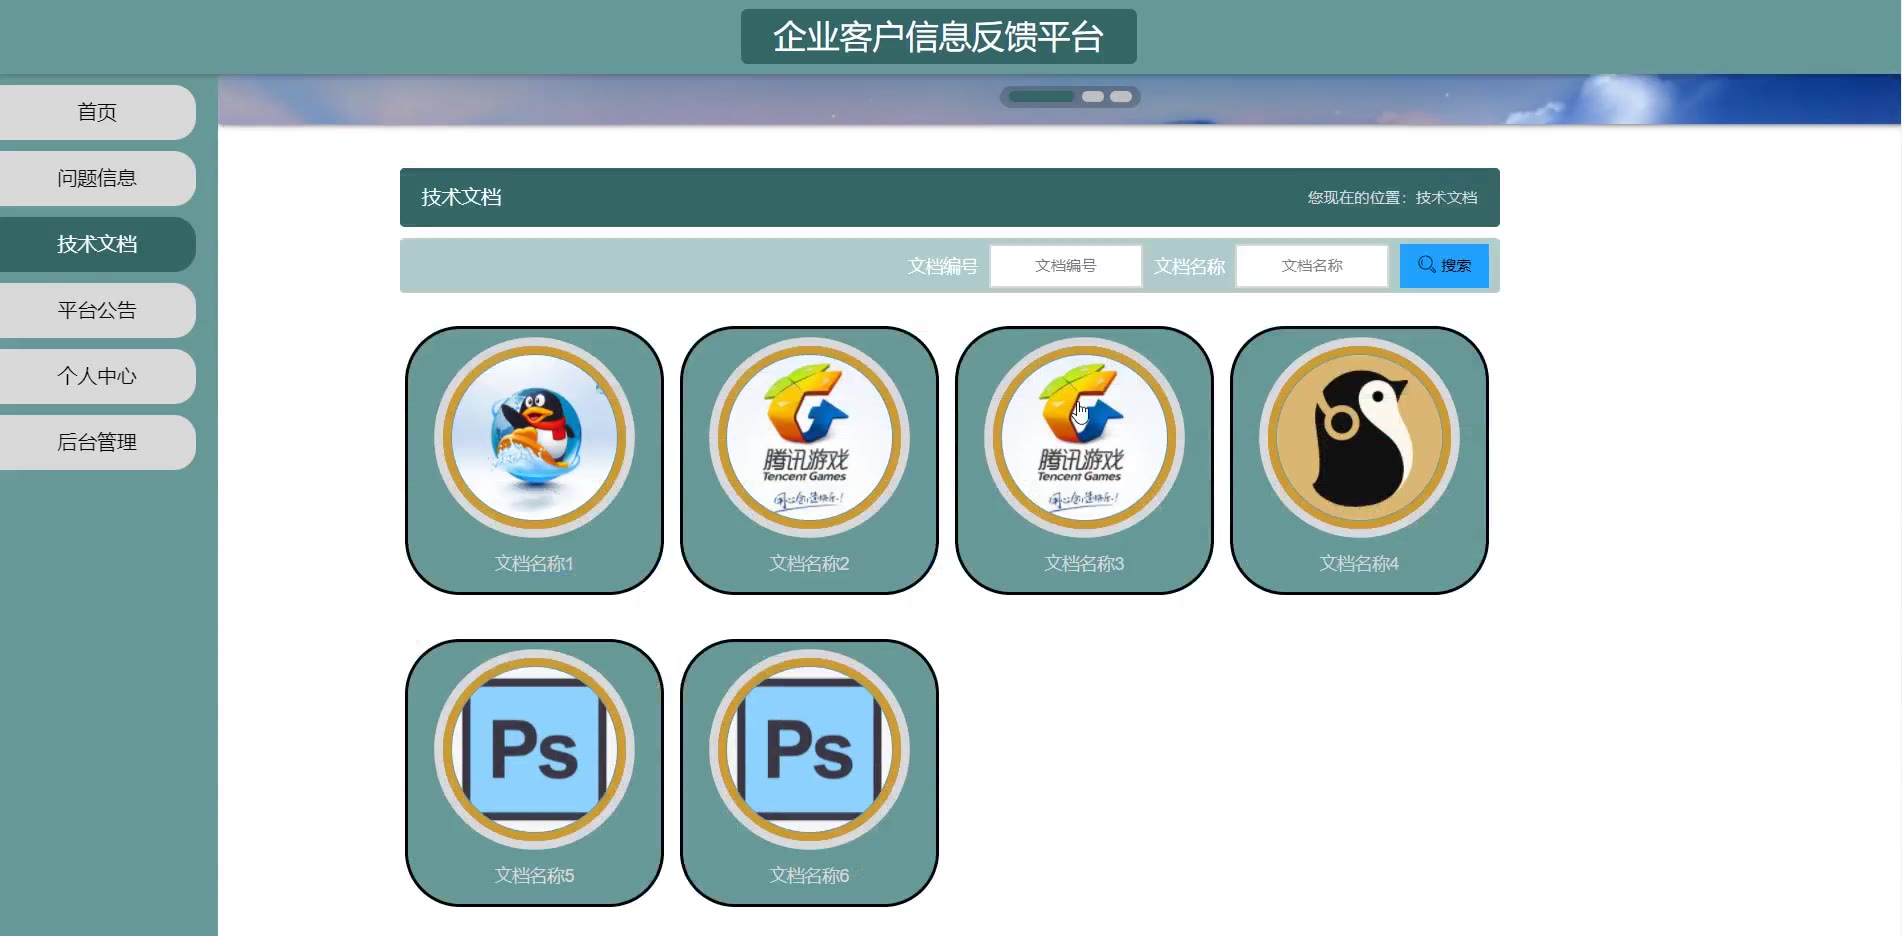This screenshot has height=936, width=1902.
Task: Click the 文档名称6 caption
Action: tap(809, 876)
